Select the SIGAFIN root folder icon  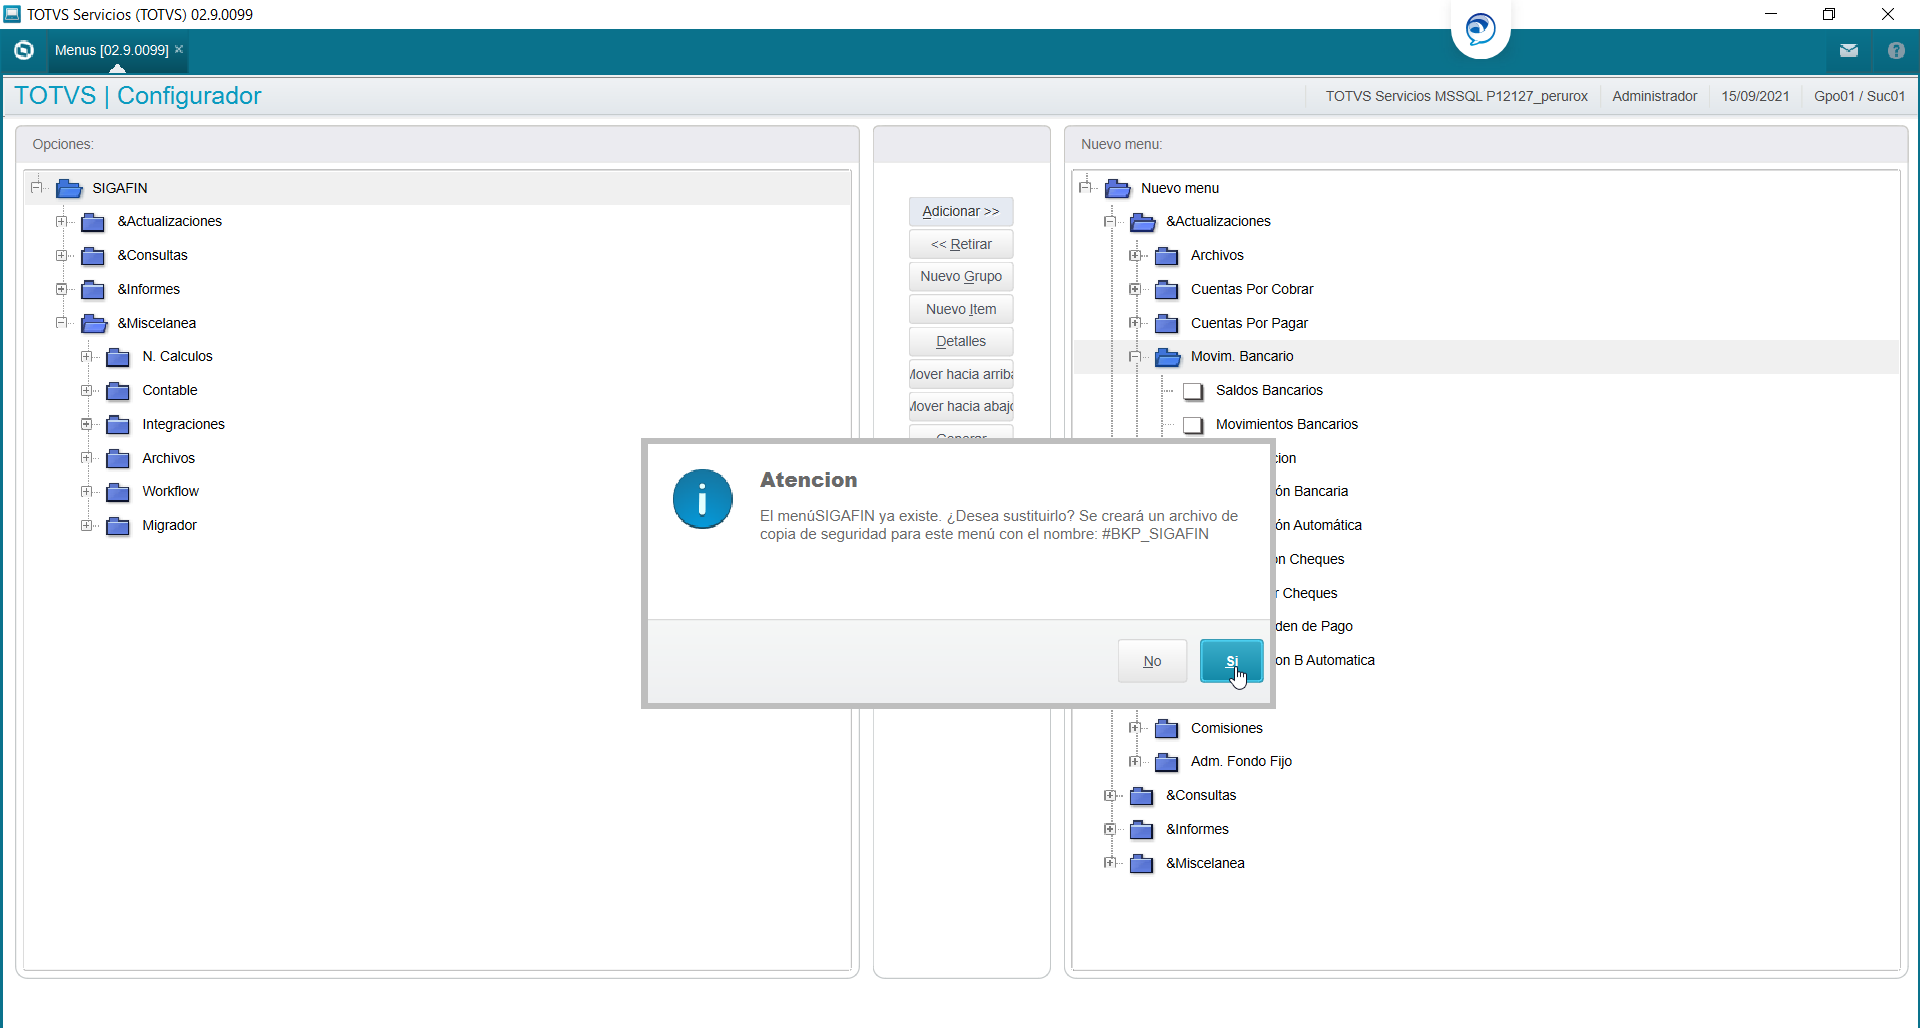(x=69, y=188)
